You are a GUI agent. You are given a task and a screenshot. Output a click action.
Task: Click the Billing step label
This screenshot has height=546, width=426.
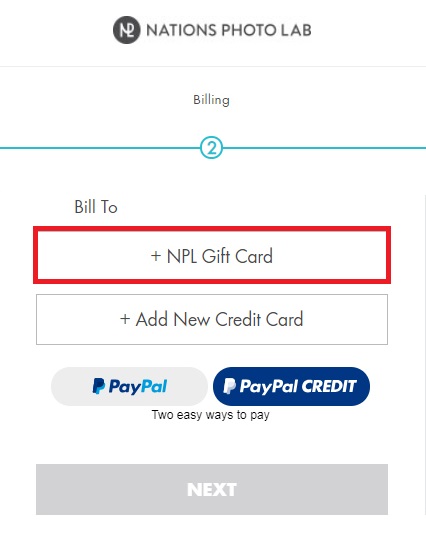[x=211, y=100]
